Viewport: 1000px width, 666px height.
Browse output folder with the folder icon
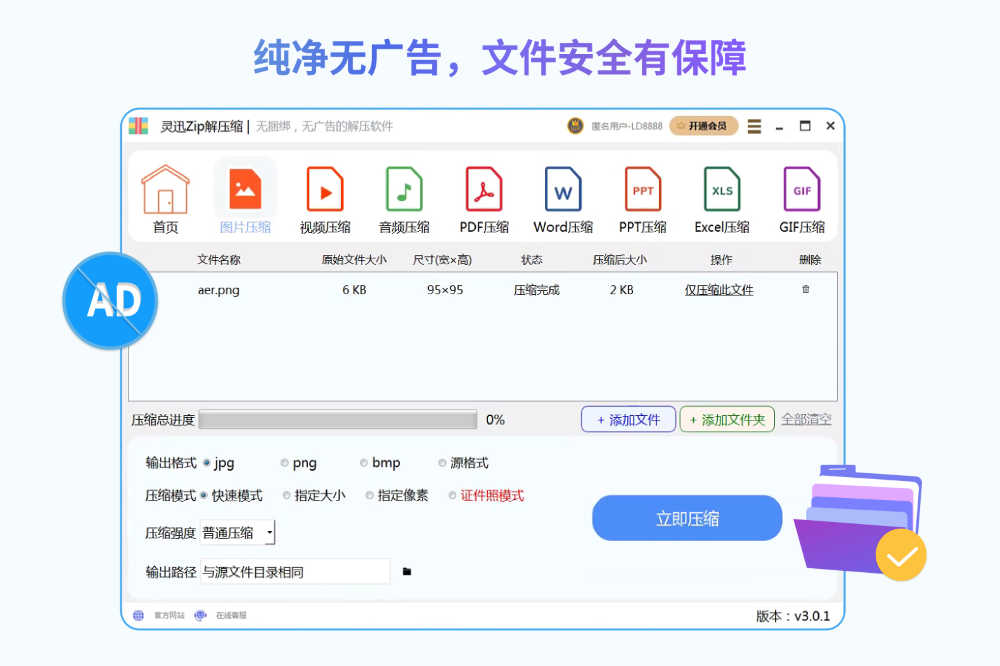[407, 572]
